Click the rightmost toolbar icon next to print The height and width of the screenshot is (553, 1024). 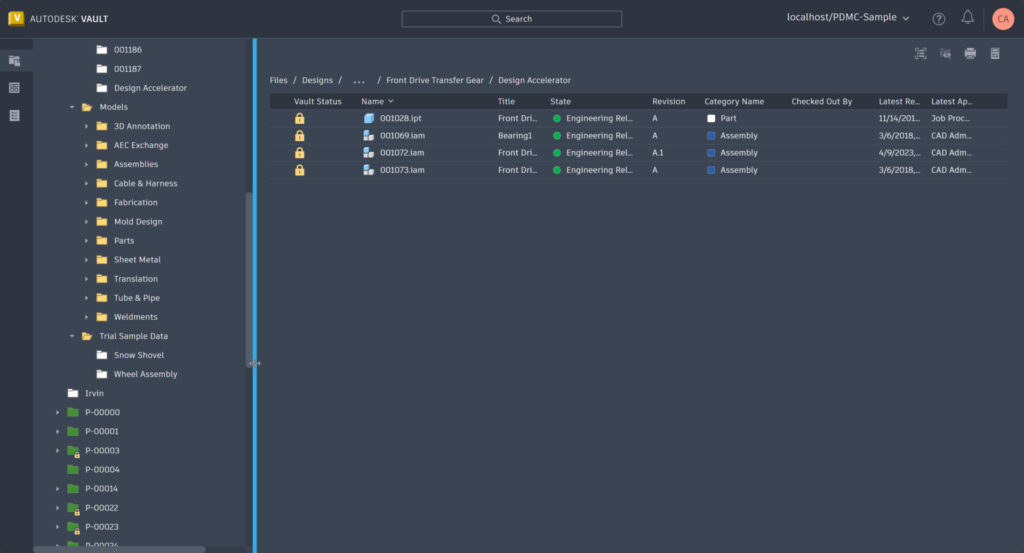click(995, 54)
